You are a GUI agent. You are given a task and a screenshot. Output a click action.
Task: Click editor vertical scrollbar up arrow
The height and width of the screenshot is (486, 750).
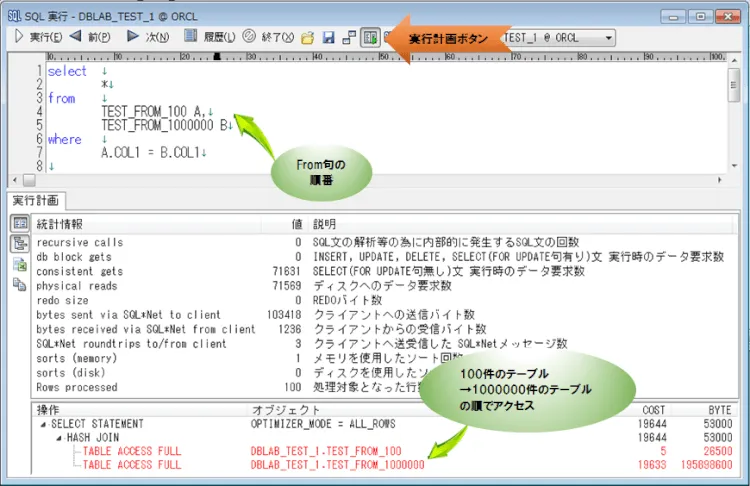click(x=734, y=61)
